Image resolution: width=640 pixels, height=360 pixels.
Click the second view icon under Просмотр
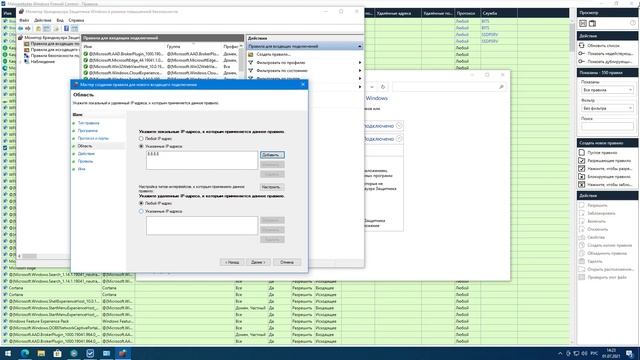(x=592, y=24)
